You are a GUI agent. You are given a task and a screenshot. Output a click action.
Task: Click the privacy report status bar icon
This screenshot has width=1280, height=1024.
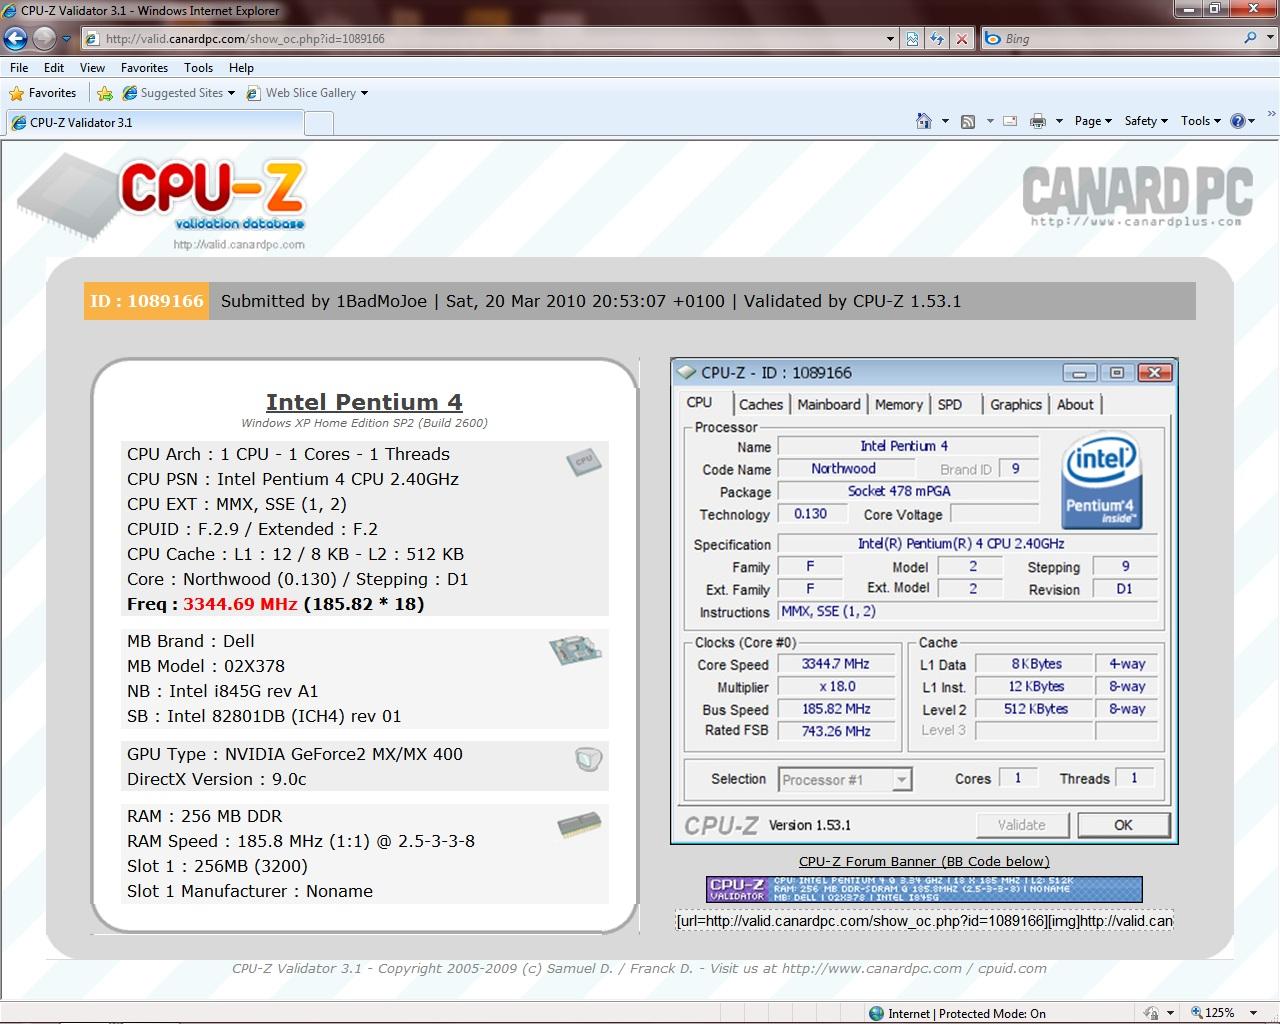click(1152, 1013)
